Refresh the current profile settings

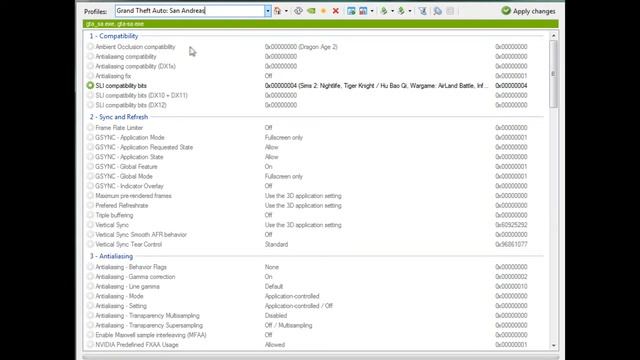pos(298,11)
